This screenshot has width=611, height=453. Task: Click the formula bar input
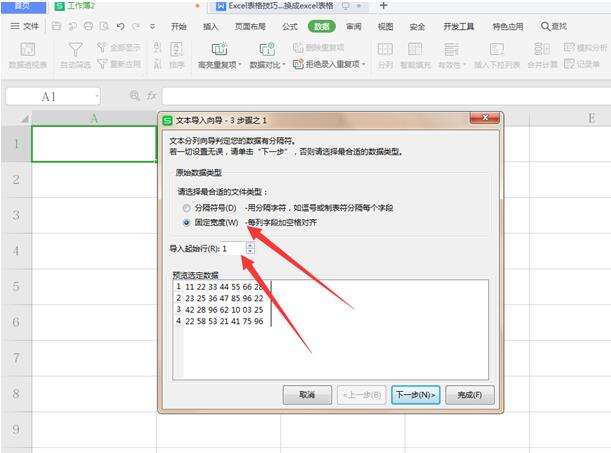pyautogui.click(x=386, y=96)
